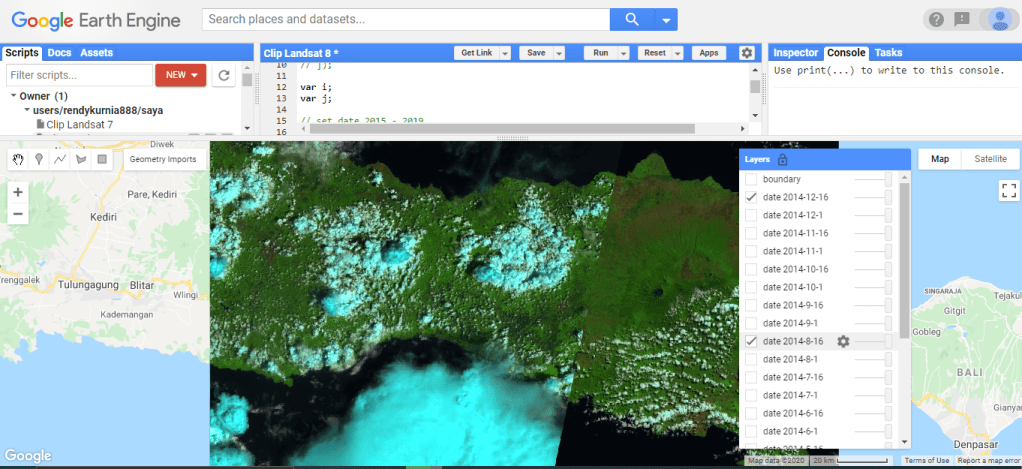Enable the boundary layer checkbox
The width and height of the screenshot is (1022, 469).
751,179
